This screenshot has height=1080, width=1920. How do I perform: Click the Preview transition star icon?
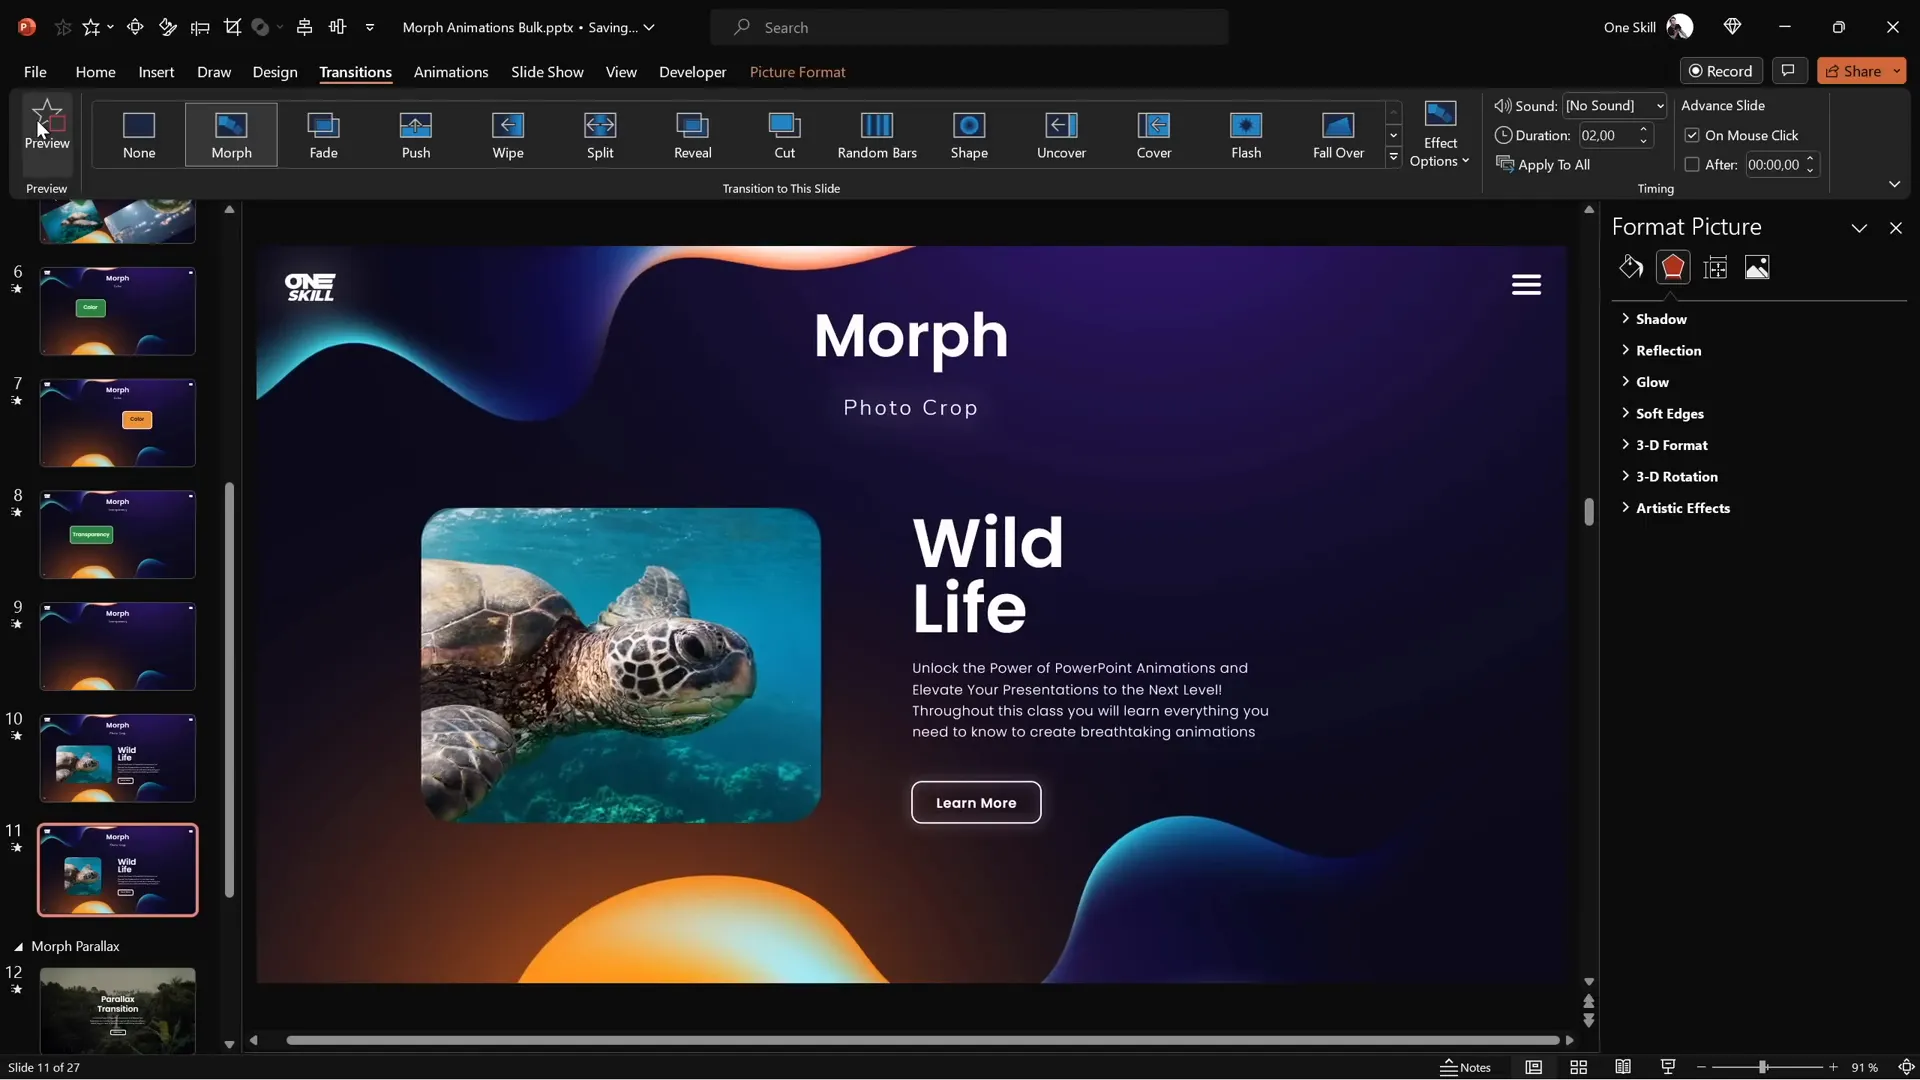click(x=47, y=116)
